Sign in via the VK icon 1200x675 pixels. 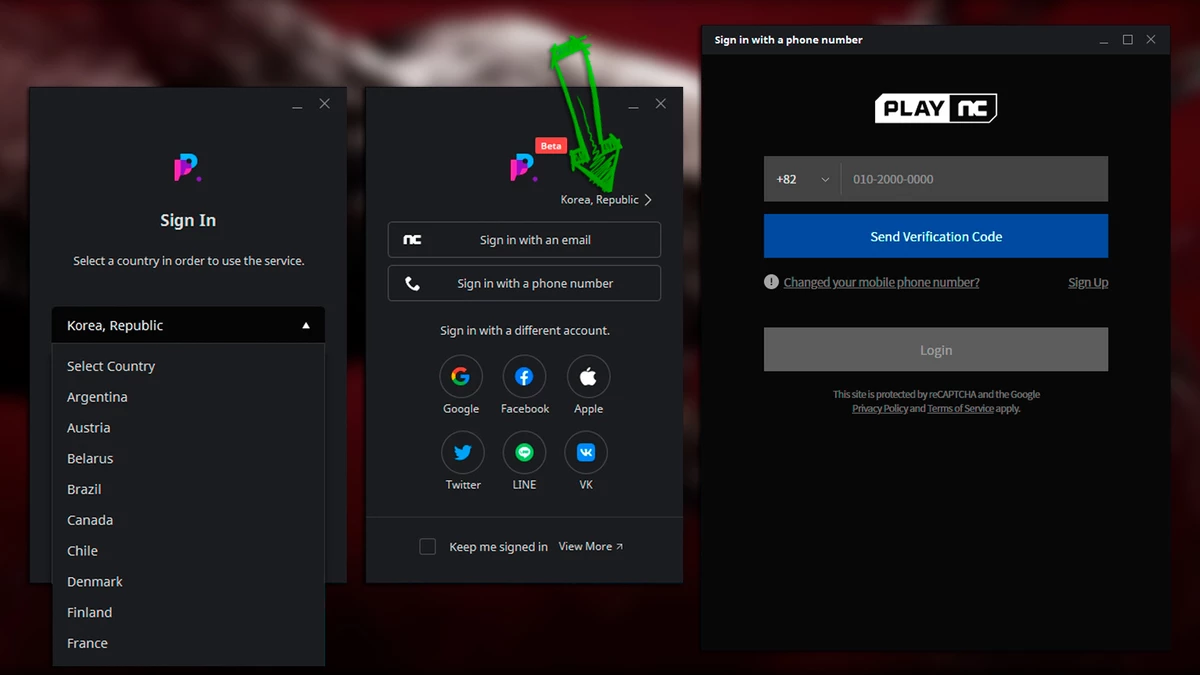[x=585, y=452]
